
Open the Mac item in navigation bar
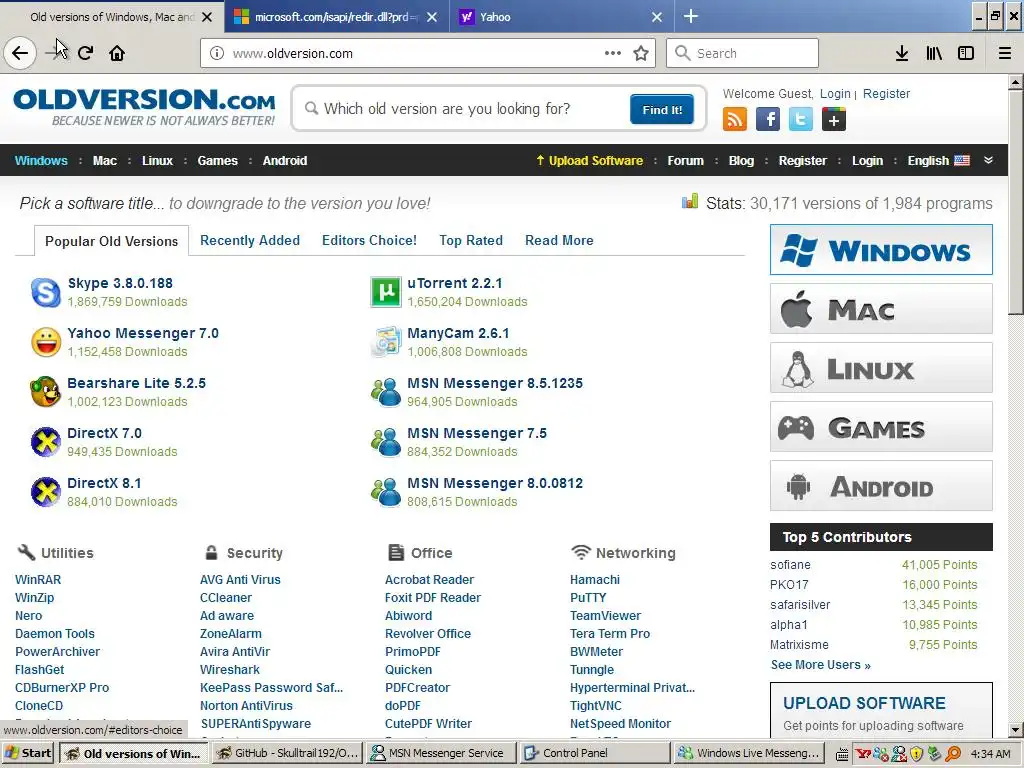[104, 161]
